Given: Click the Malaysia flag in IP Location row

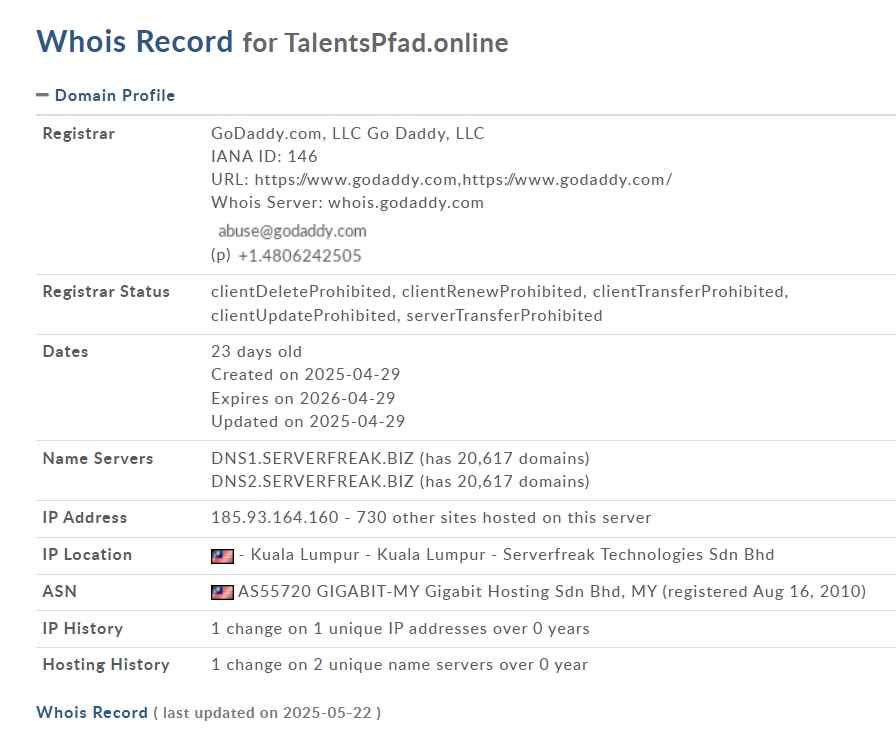Looking at the screenshot, I should coord(222,555).
